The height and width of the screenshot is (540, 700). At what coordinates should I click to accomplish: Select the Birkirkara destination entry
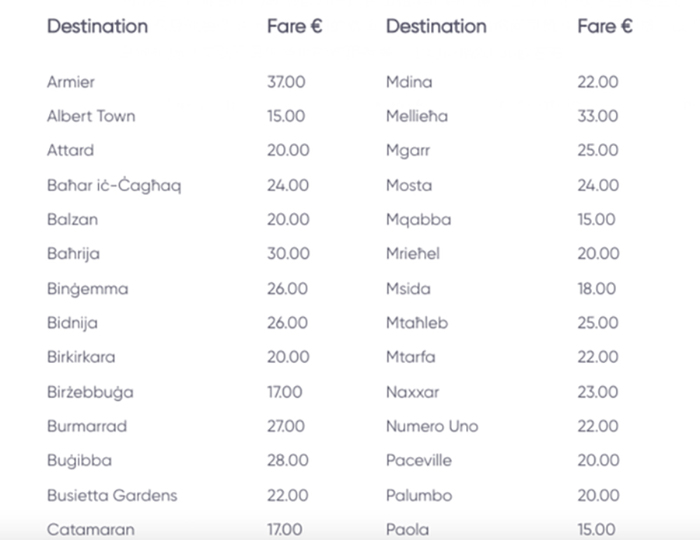[81, 357]
